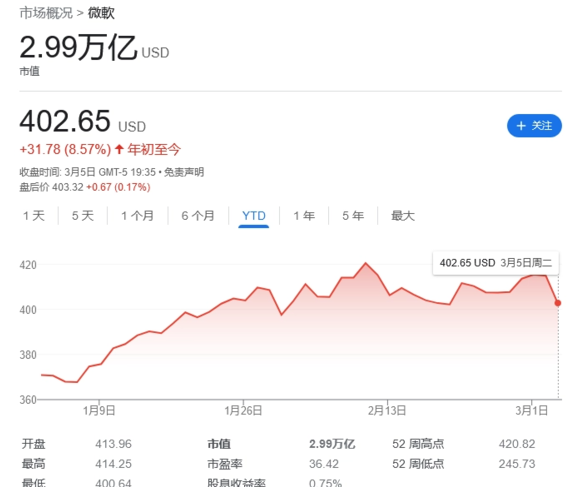
Task: Click the 2月13日 axis label
Action: [x=387, y=411]
